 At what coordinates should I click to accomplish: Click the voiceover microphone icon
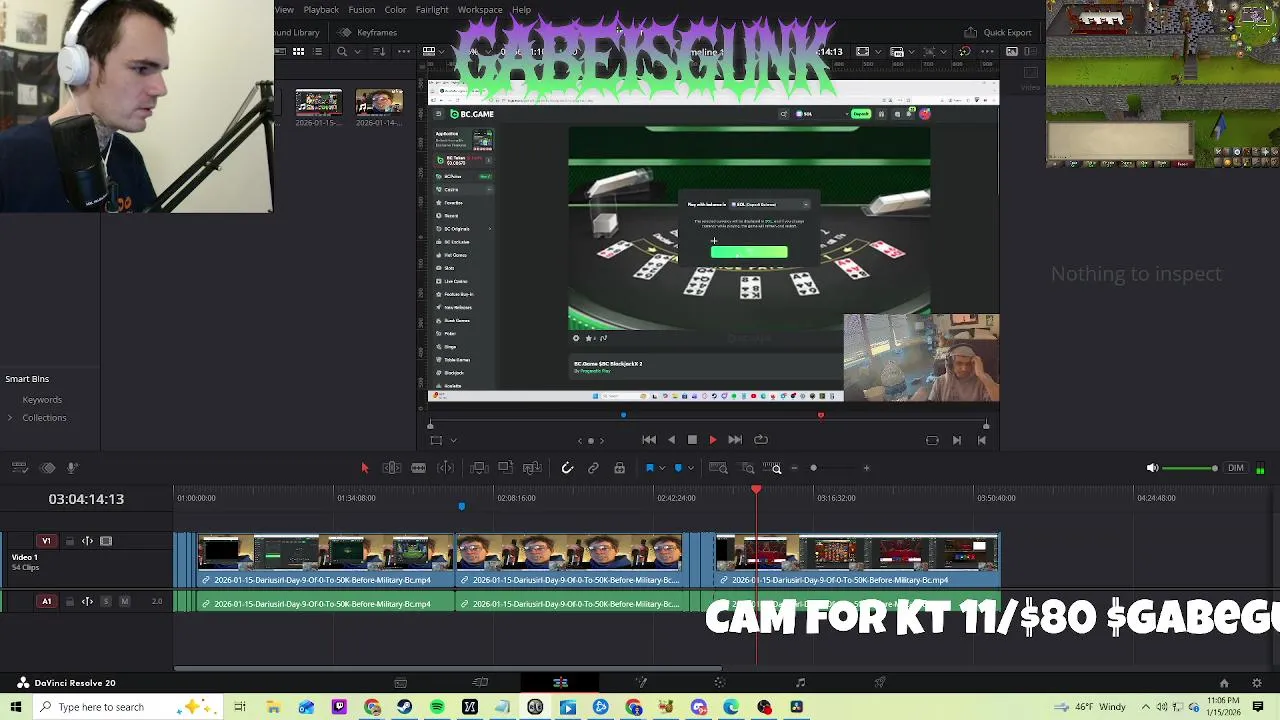[72, 468]
